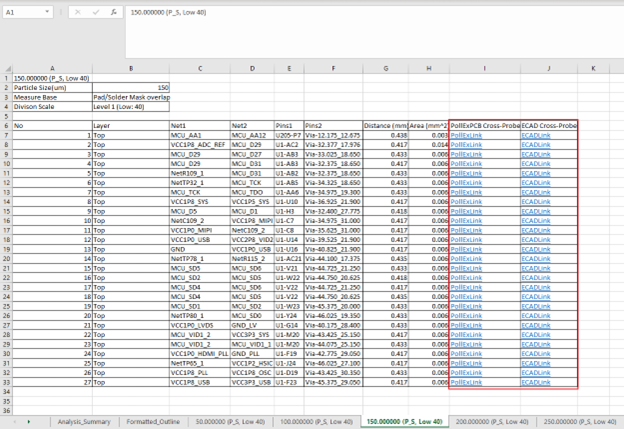Select column G header
The width and height of the screenshot is (624, 429).
(x=385, y=67)
